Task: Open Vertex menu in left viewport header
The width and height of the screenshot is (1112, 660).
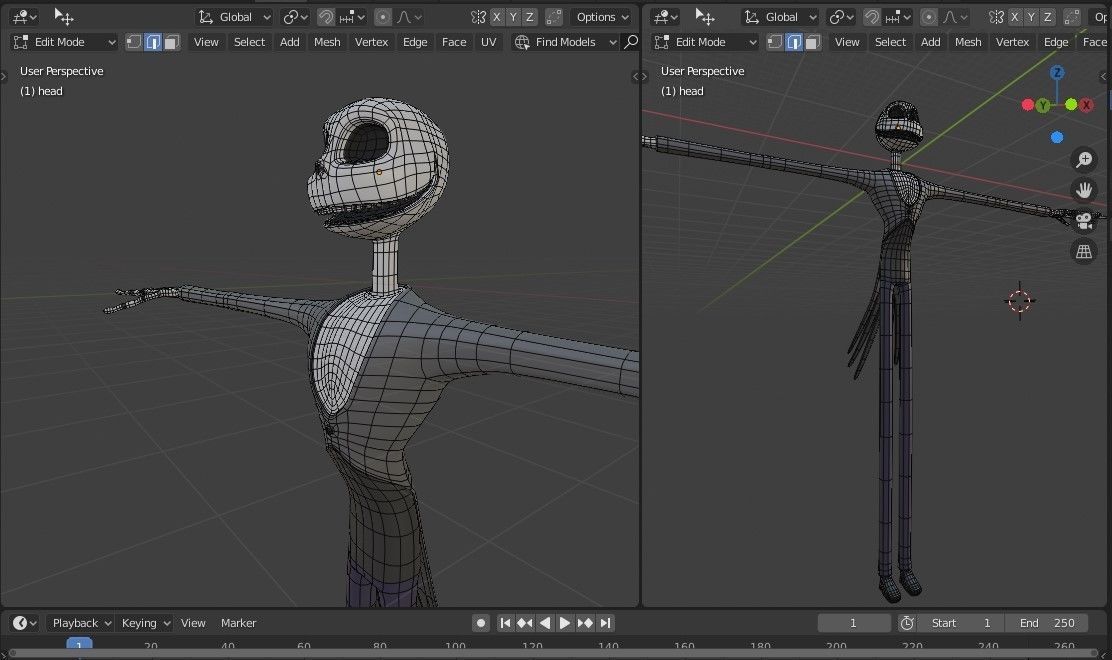Action: tap(371, 42)
